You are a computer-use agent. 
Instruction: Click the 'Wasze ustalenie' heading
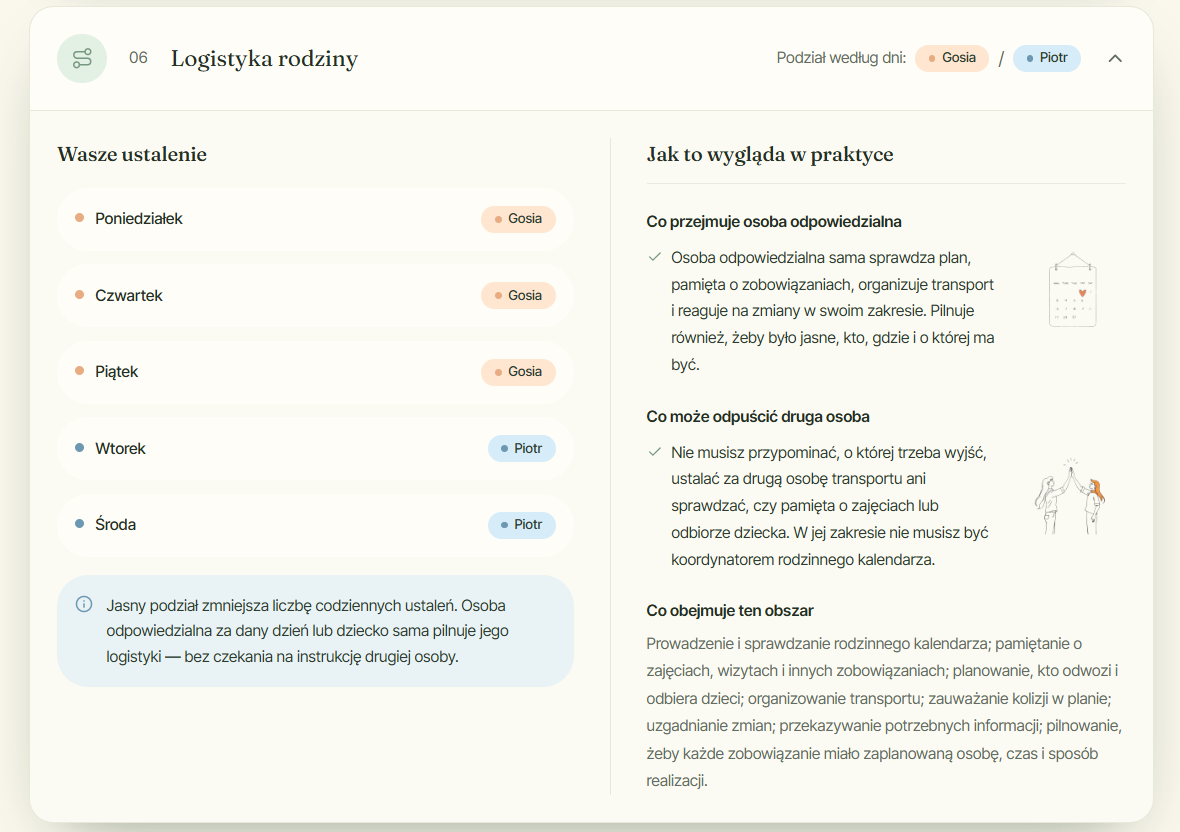[x=132, y=154]
